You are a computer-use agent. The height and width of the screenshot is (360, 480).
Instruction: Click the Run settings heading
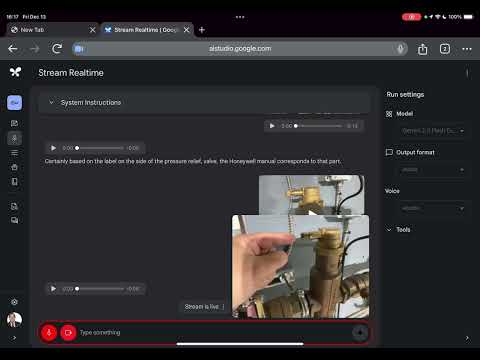405,95
